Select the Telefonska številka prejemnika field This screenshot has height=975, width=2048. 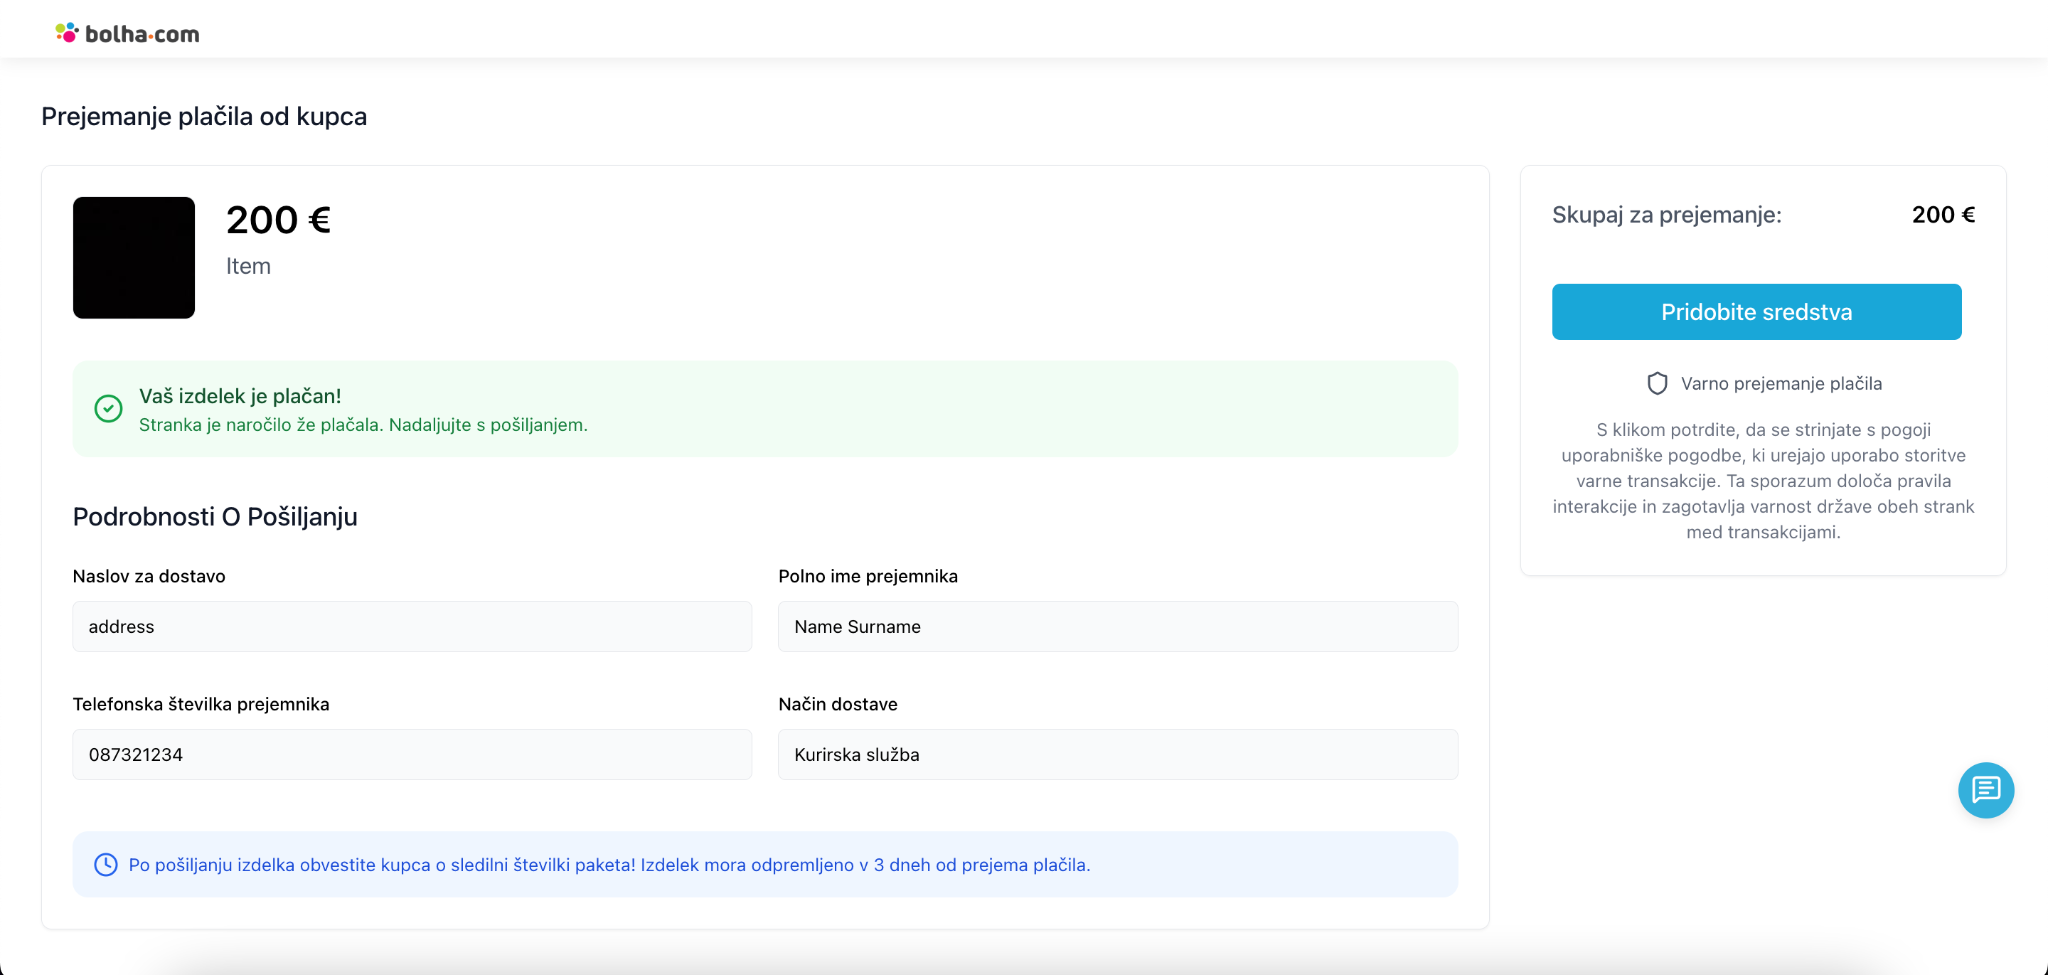[x=412, y=755]
